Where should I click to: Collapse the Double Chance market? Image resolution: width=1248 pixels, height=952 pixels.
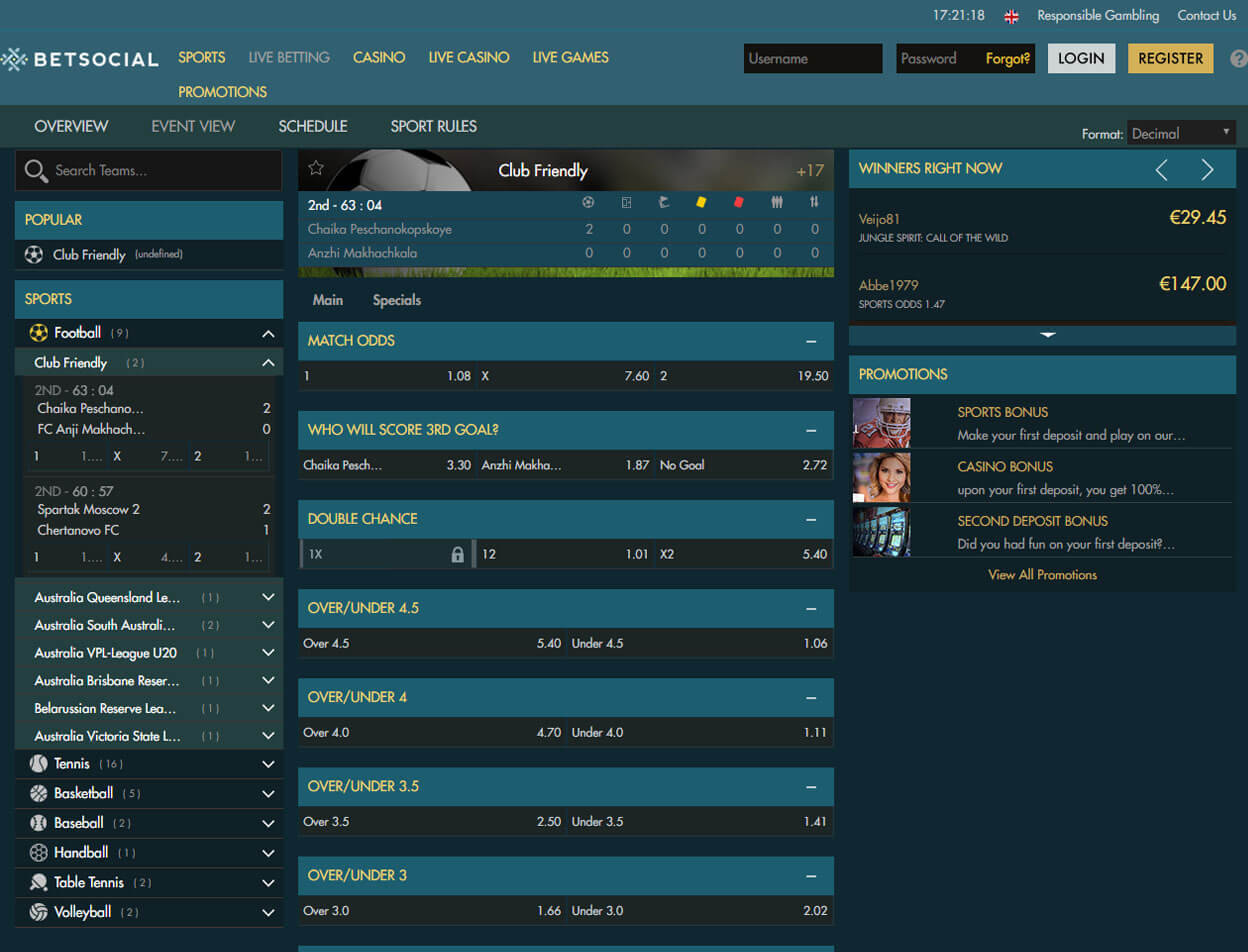pyautogui.click(x=811, y=519)
